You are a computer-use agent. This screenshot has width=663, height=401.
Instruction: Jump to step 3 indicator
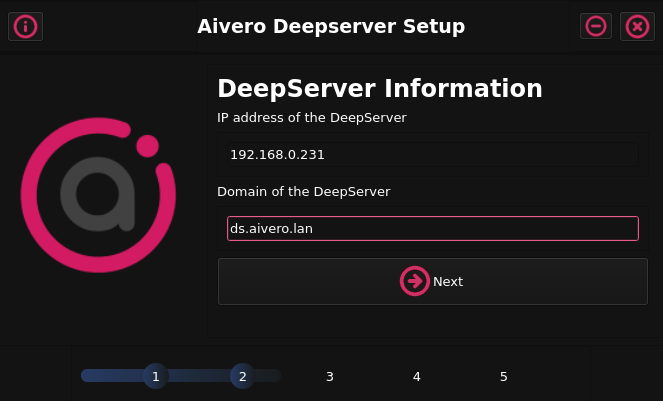pos(330,376)
